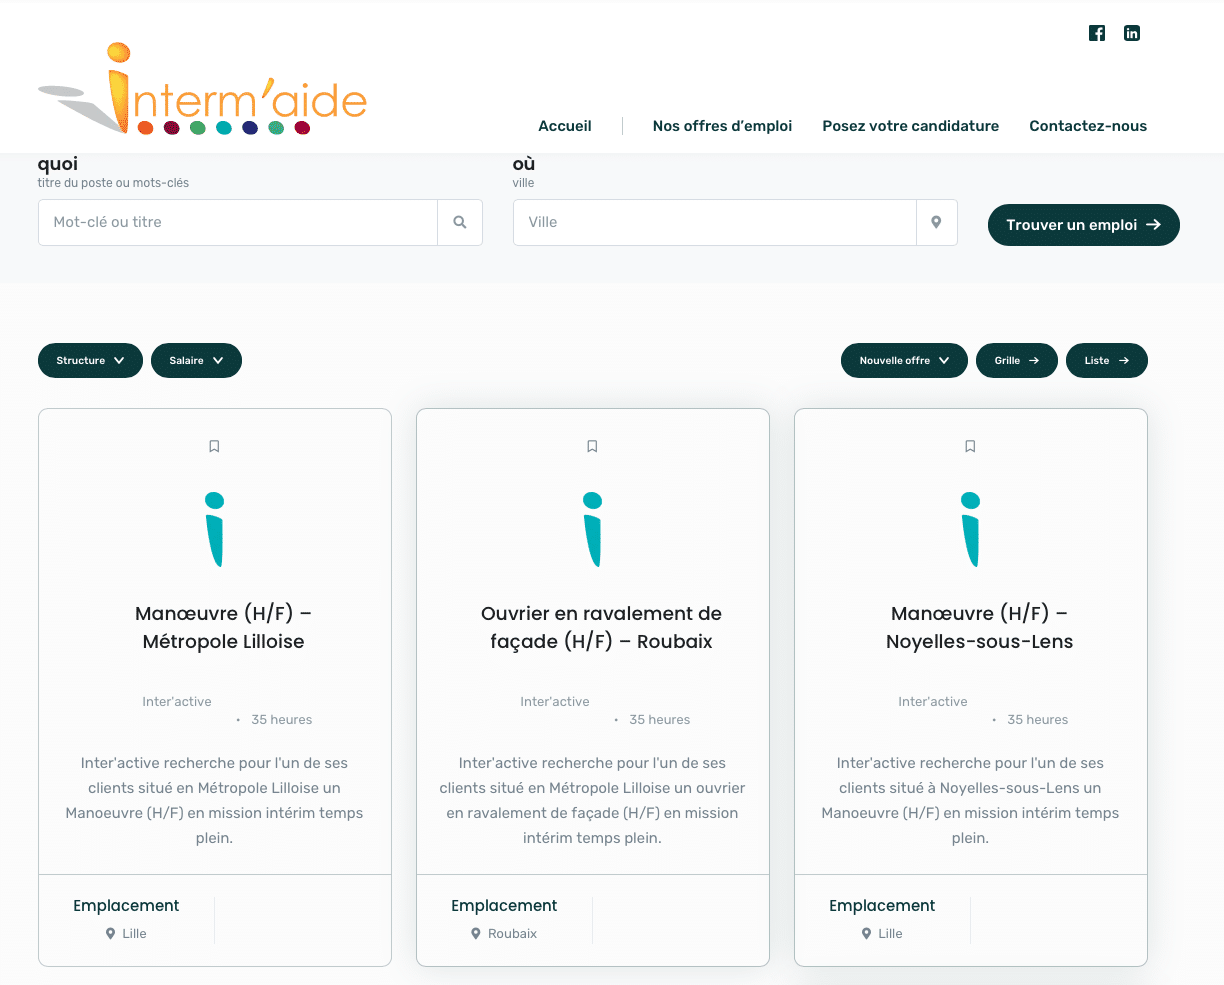
Task: Open the LinkedIn page icon
Action: pos(1132,33)
